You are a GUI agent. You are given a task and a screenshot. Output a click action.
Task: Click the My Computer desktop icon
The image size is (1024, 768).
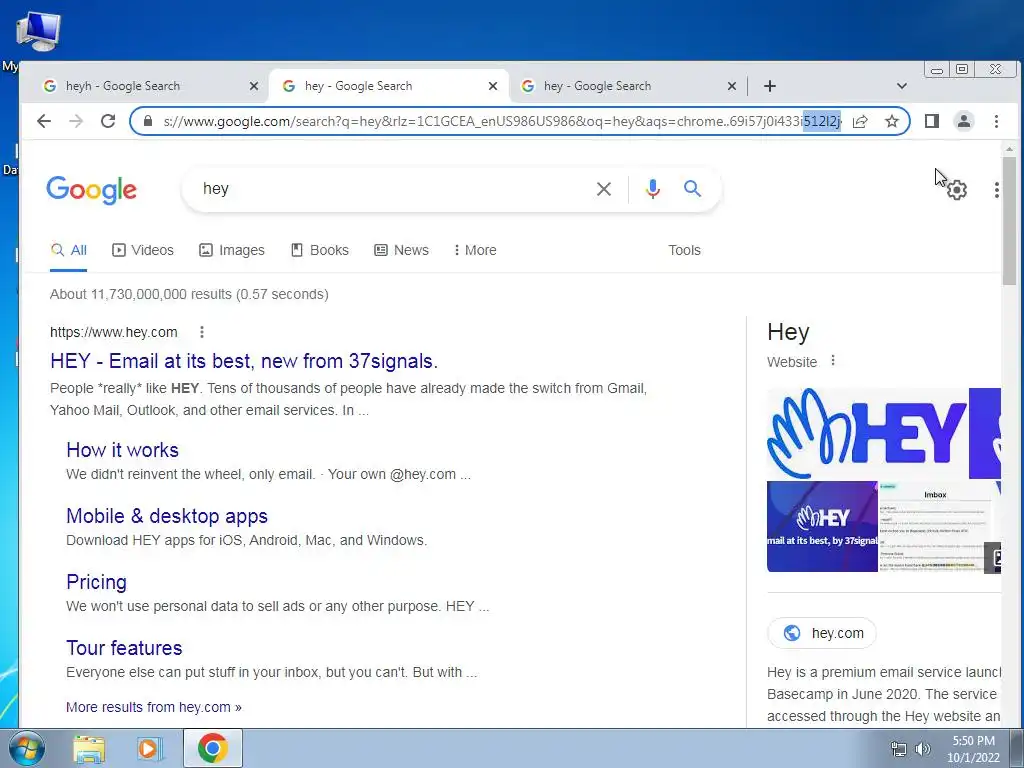click(x=38, y=31)
